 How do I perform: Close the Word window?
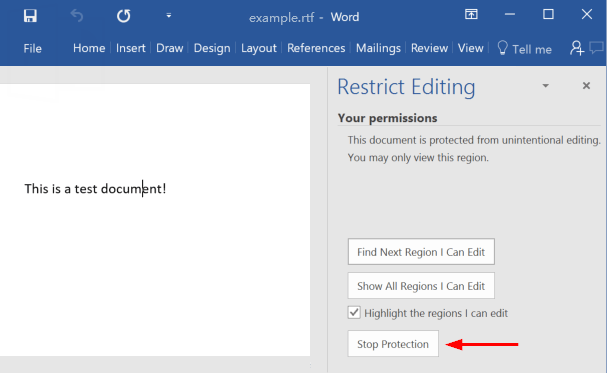[587, 14]
